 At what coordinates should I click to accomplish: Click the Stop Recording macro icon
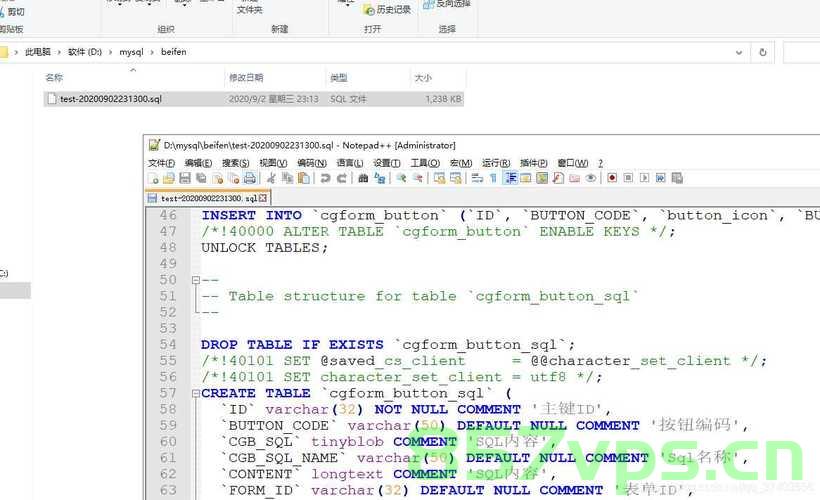[x=628, y=178]
